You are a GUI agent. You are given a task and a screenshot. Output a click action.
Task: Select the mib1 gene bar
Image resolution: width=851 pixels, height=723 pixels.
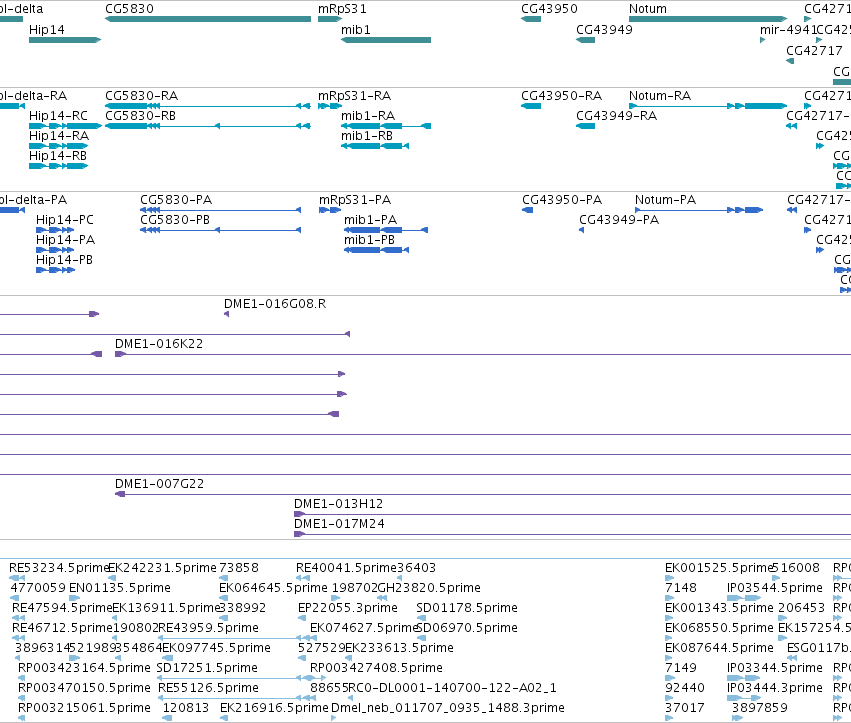click(x=386, y=40)
